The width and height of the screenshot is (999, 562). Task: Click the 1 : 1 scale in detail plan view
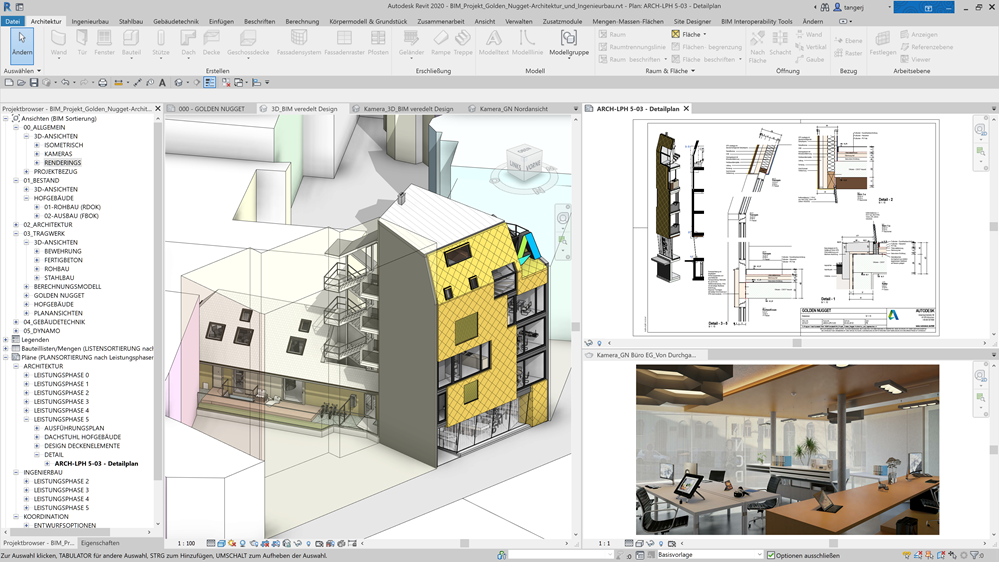[604, 544]
